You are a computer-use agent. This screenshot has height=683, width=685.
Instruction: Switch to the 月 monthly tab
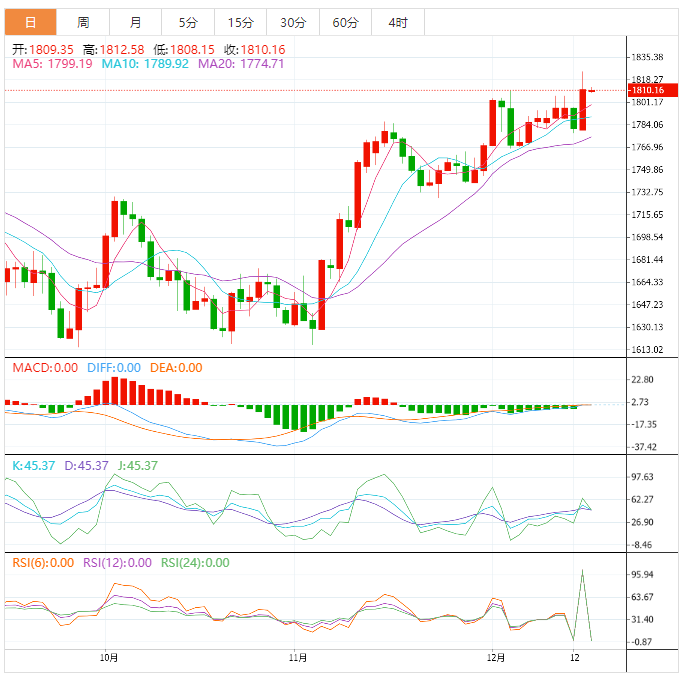click(135, 22)
